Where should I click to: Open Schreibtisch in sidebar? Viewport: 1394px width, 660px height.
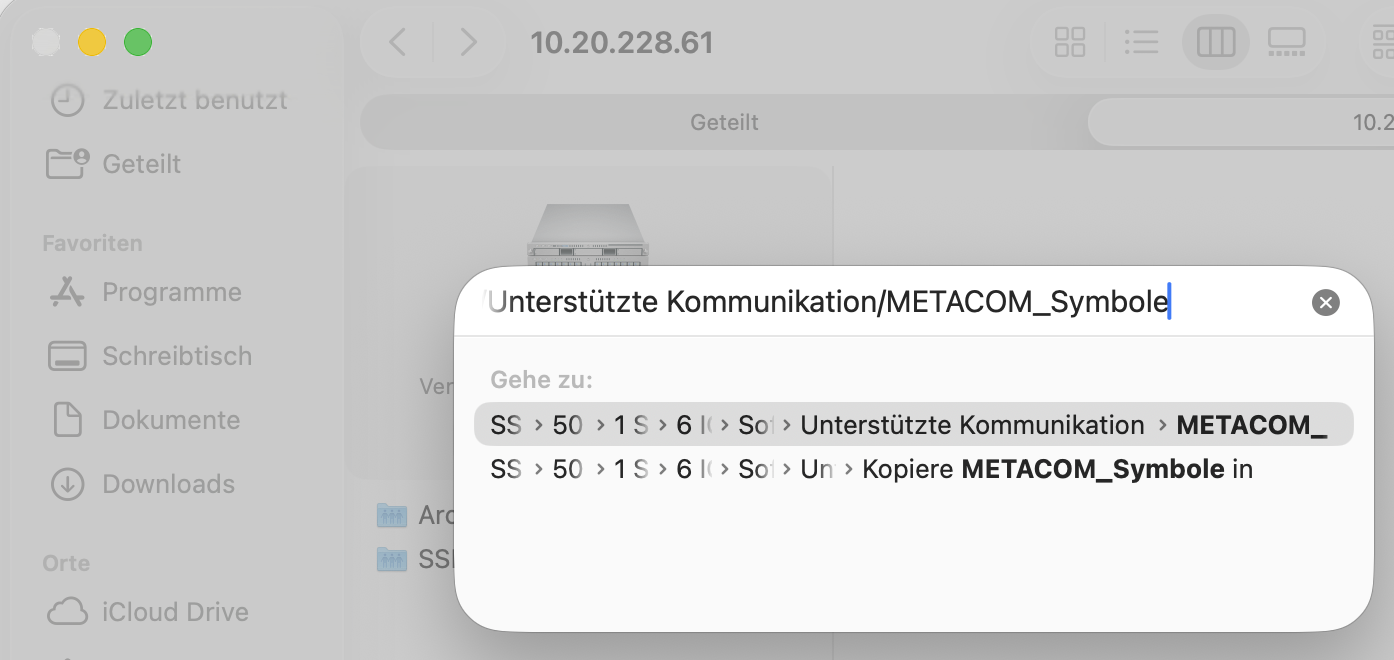pyautogui.click(x=176, y=356)
